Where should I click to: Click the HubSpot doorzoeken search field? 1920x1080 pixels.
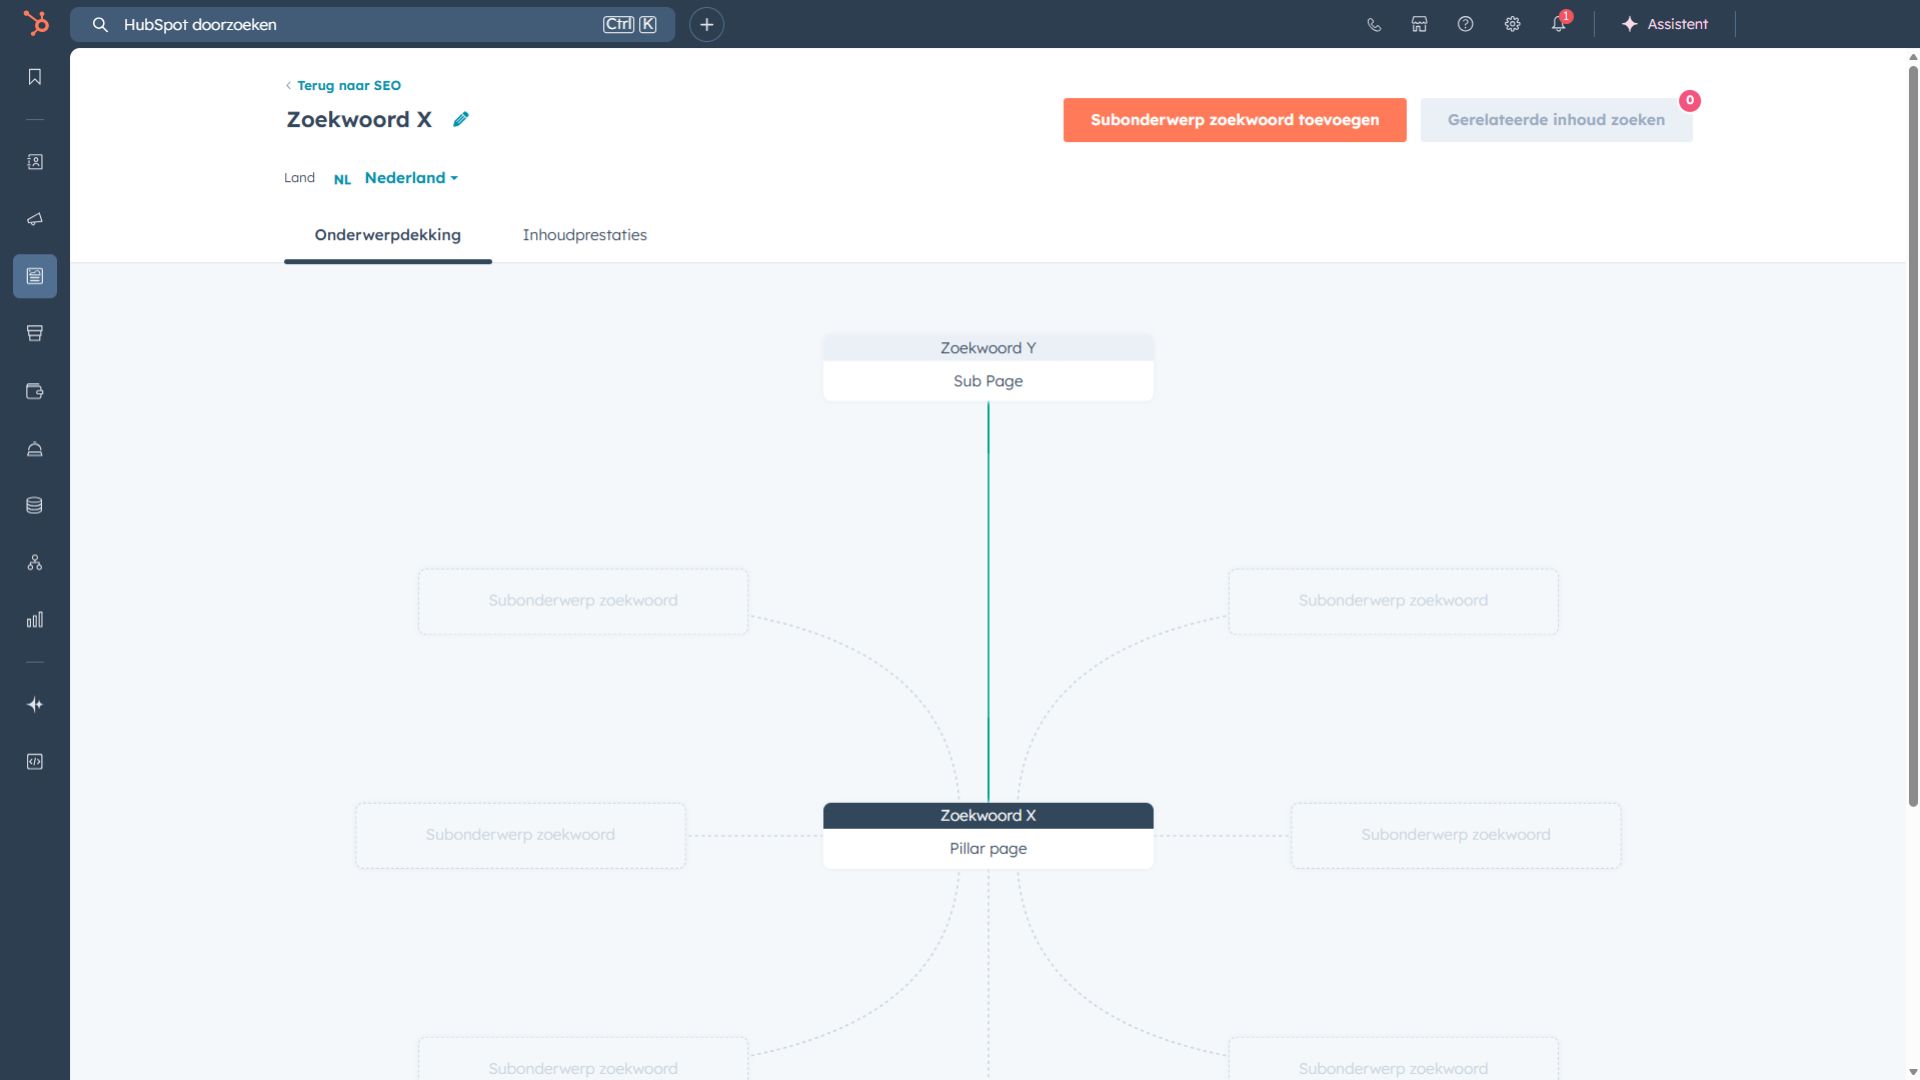click(372, 24)
